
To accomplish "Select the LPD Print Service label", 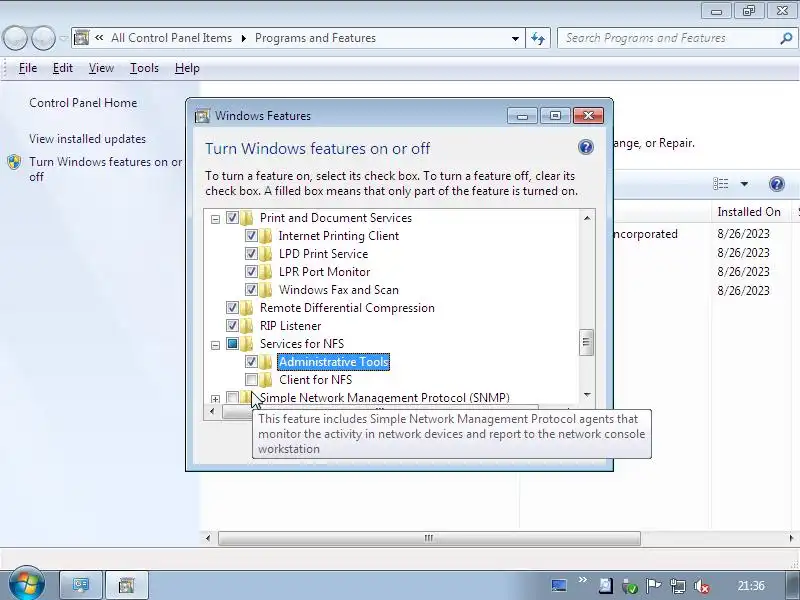I will [x=323, y=254].
